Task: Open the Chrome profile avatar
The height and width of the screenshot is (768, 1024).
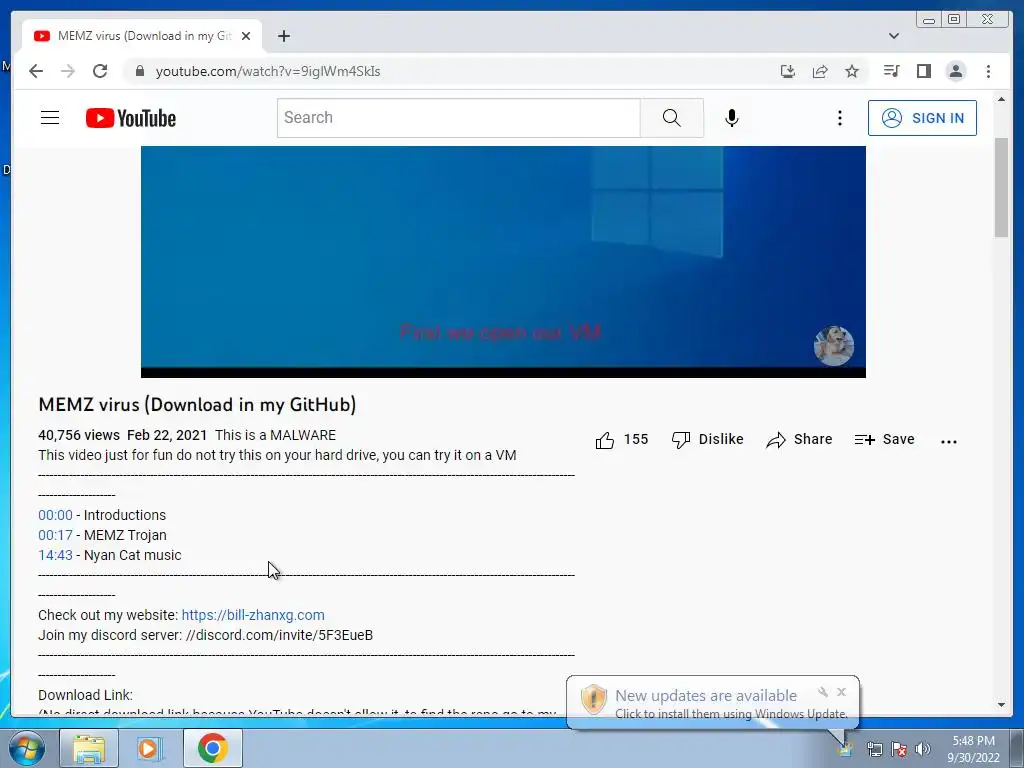Action: tap(955, 71)
